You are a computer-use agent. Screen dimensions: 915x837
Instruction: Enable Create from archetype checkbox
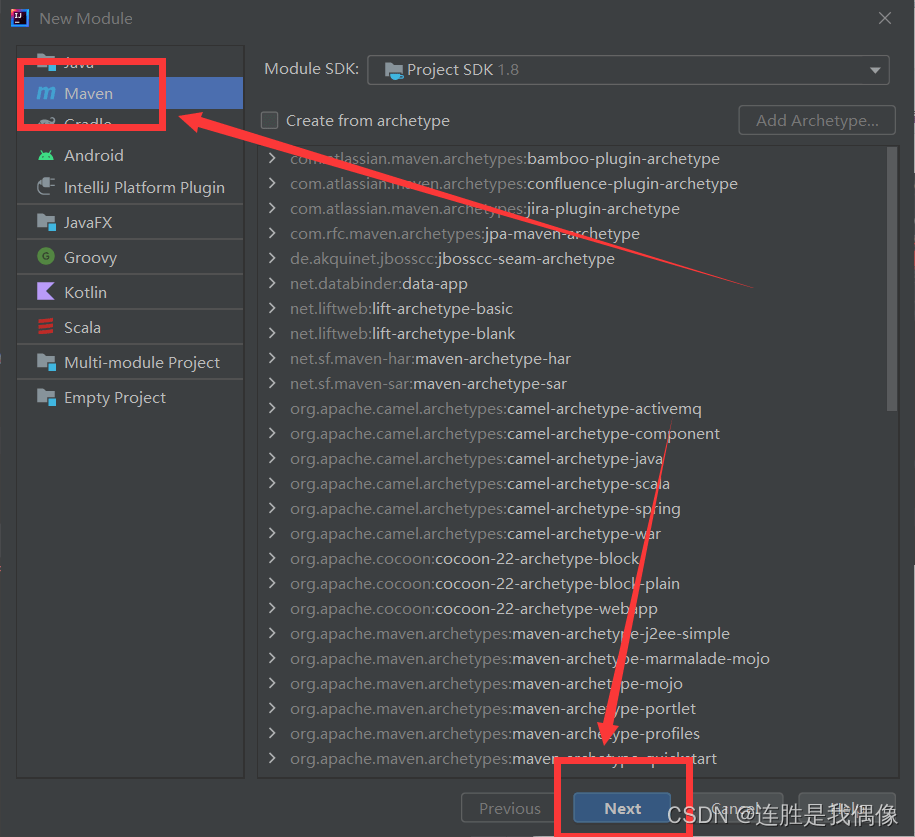coord(269,120)
